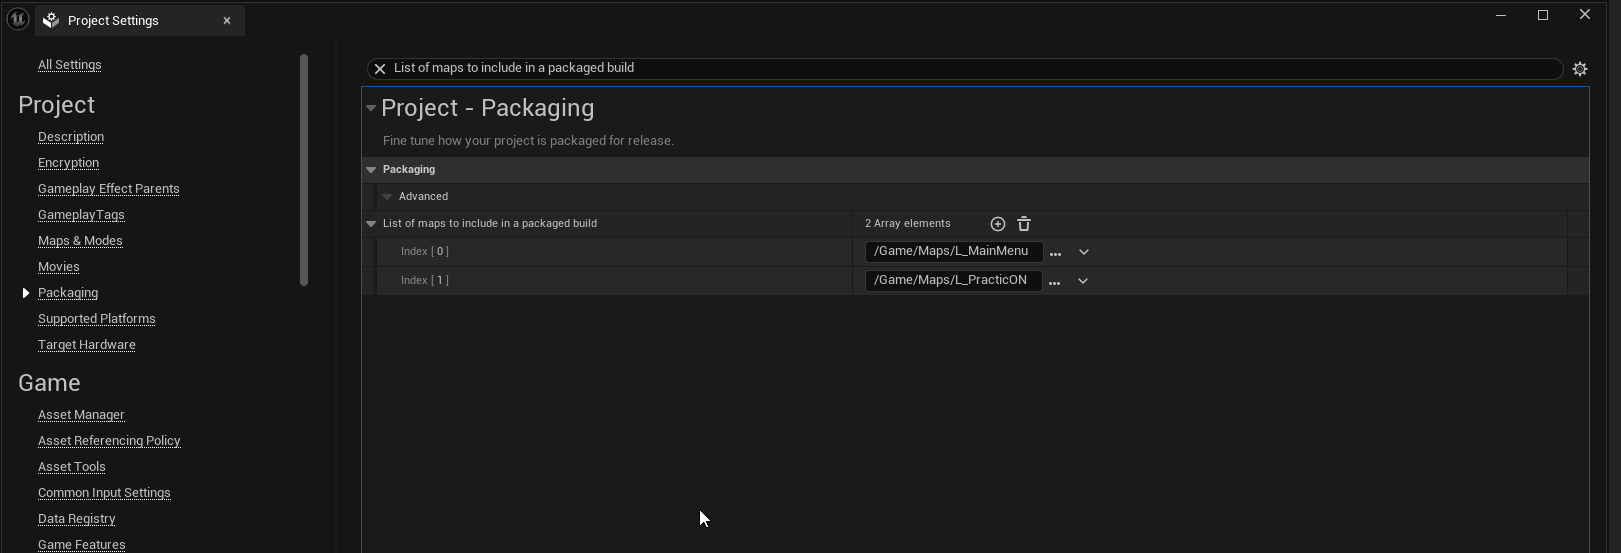Viewport: 1621px width, 553px height.
Task: Click the trash icon to empty the array
Action: 1024,224
